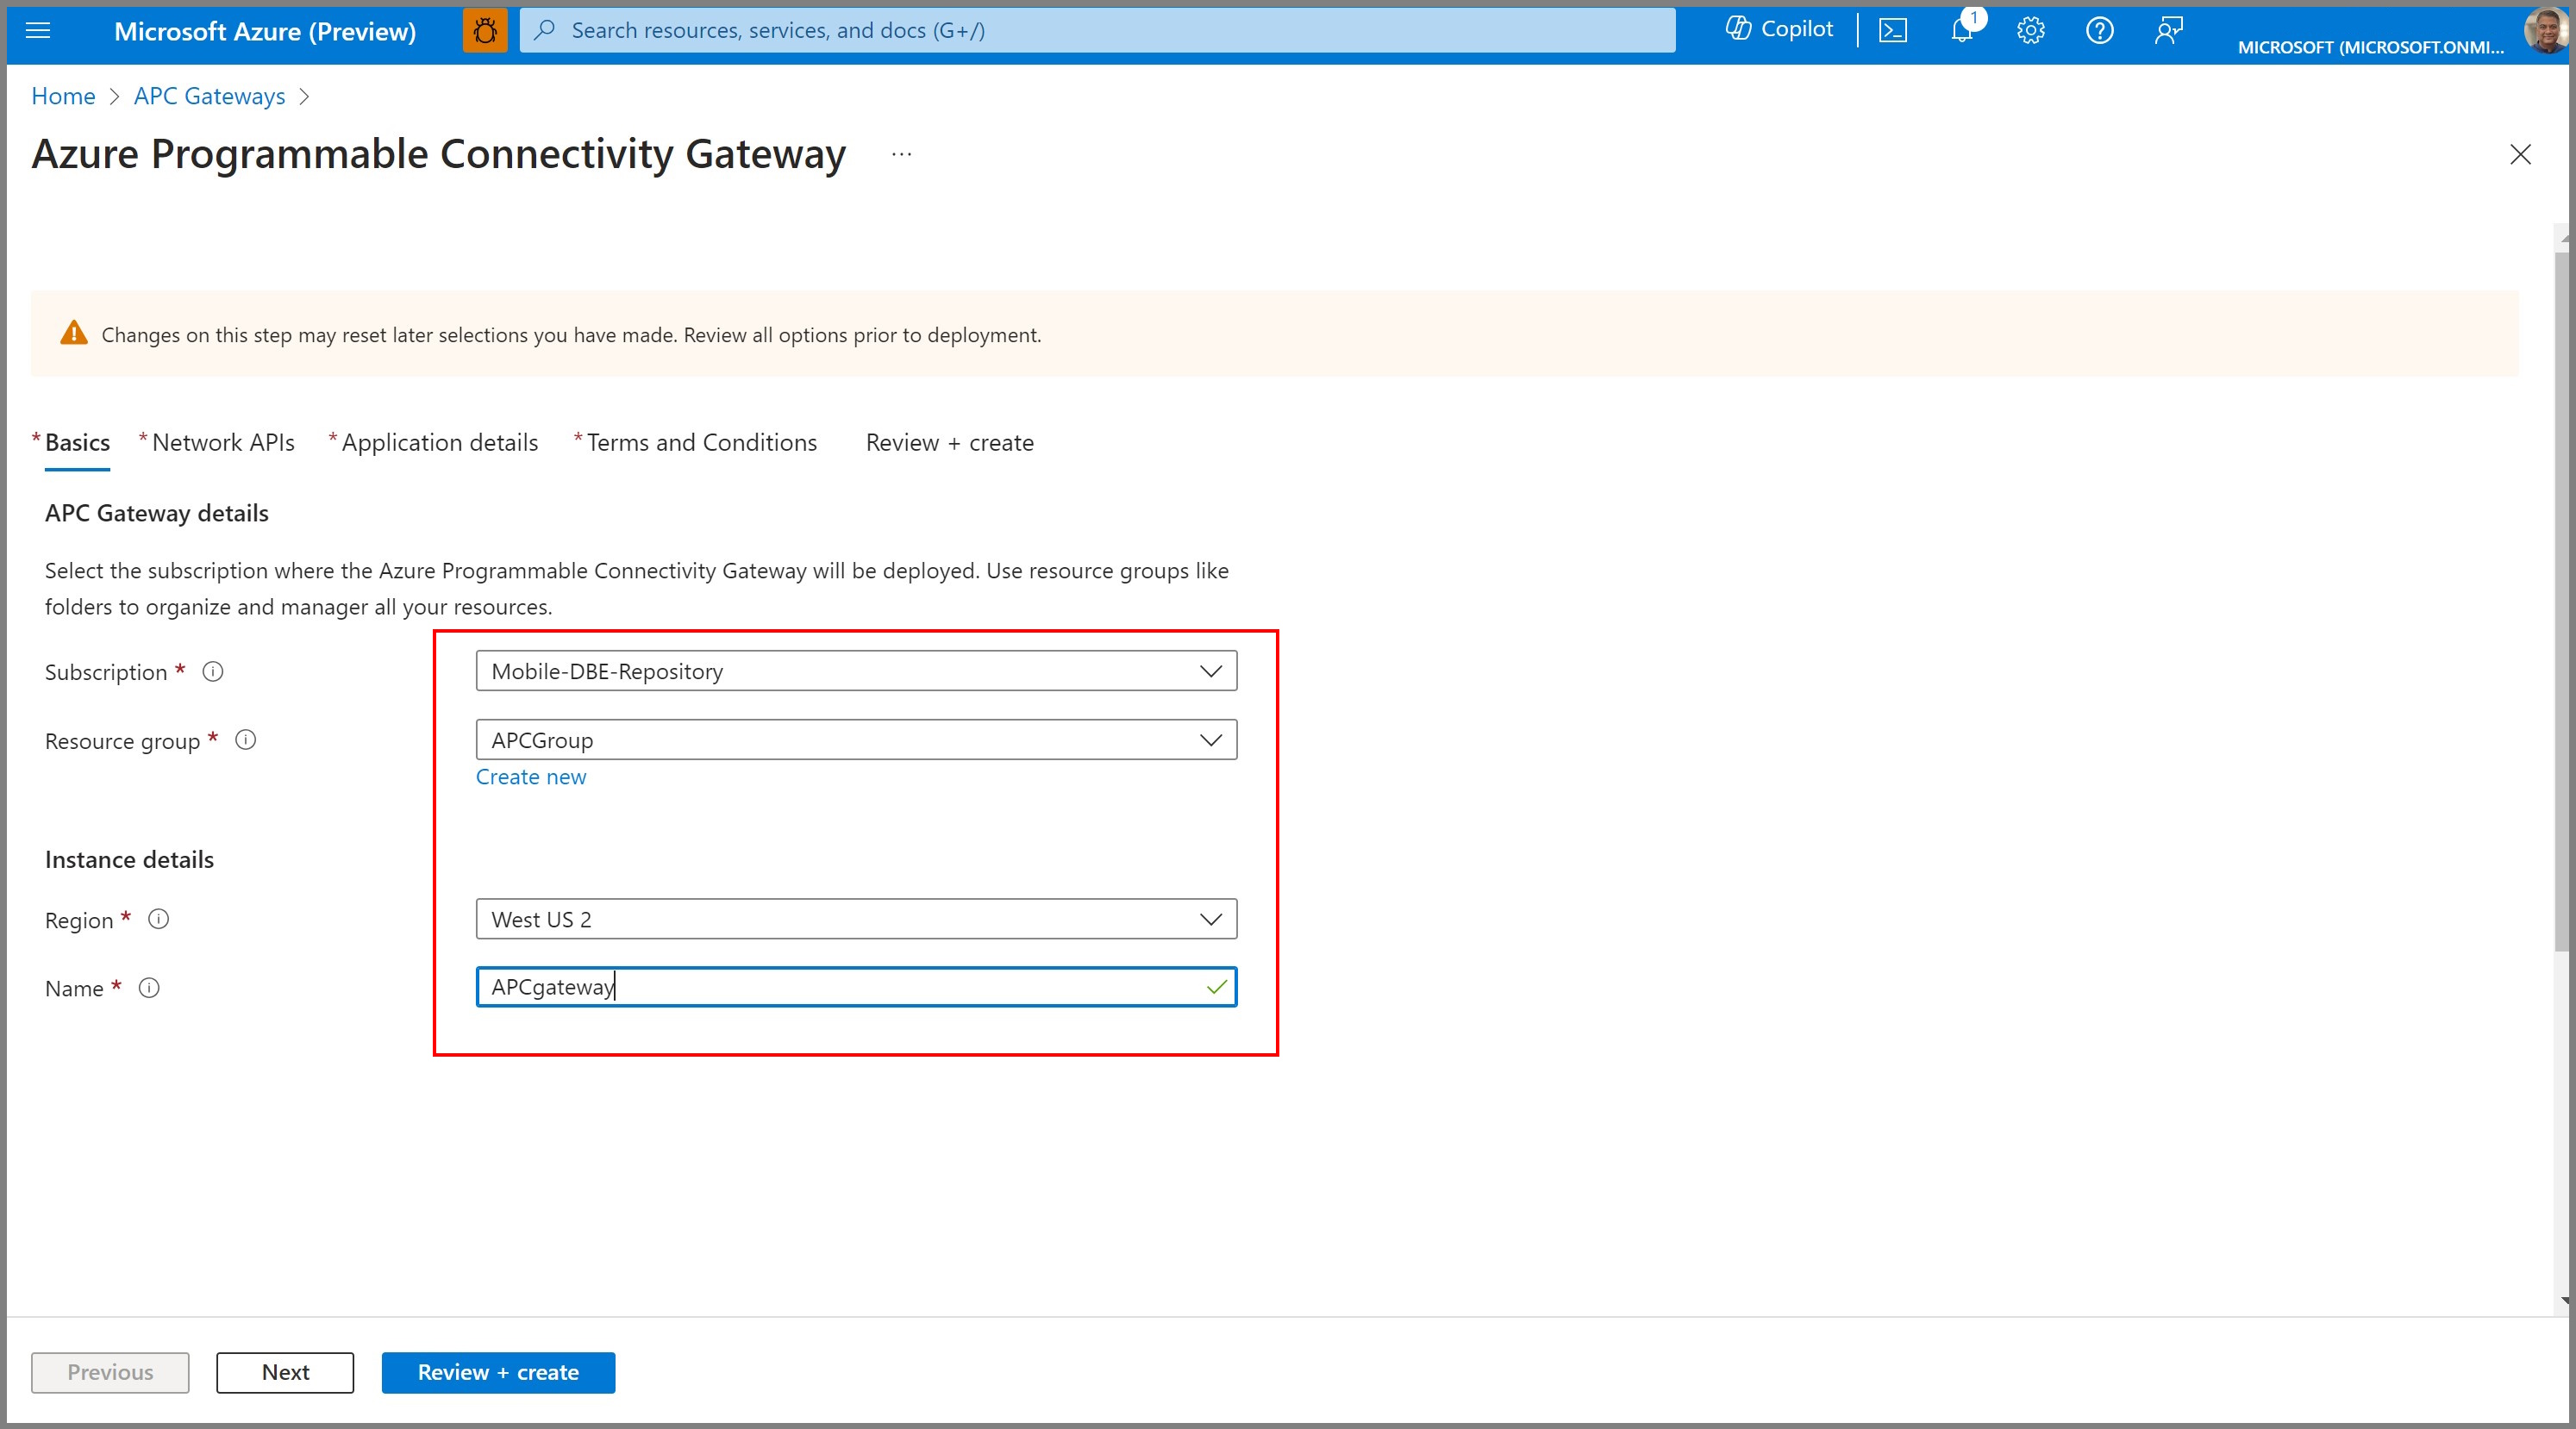
Task: Open the hamburger portal menu
Action: [x=38, y=31]
